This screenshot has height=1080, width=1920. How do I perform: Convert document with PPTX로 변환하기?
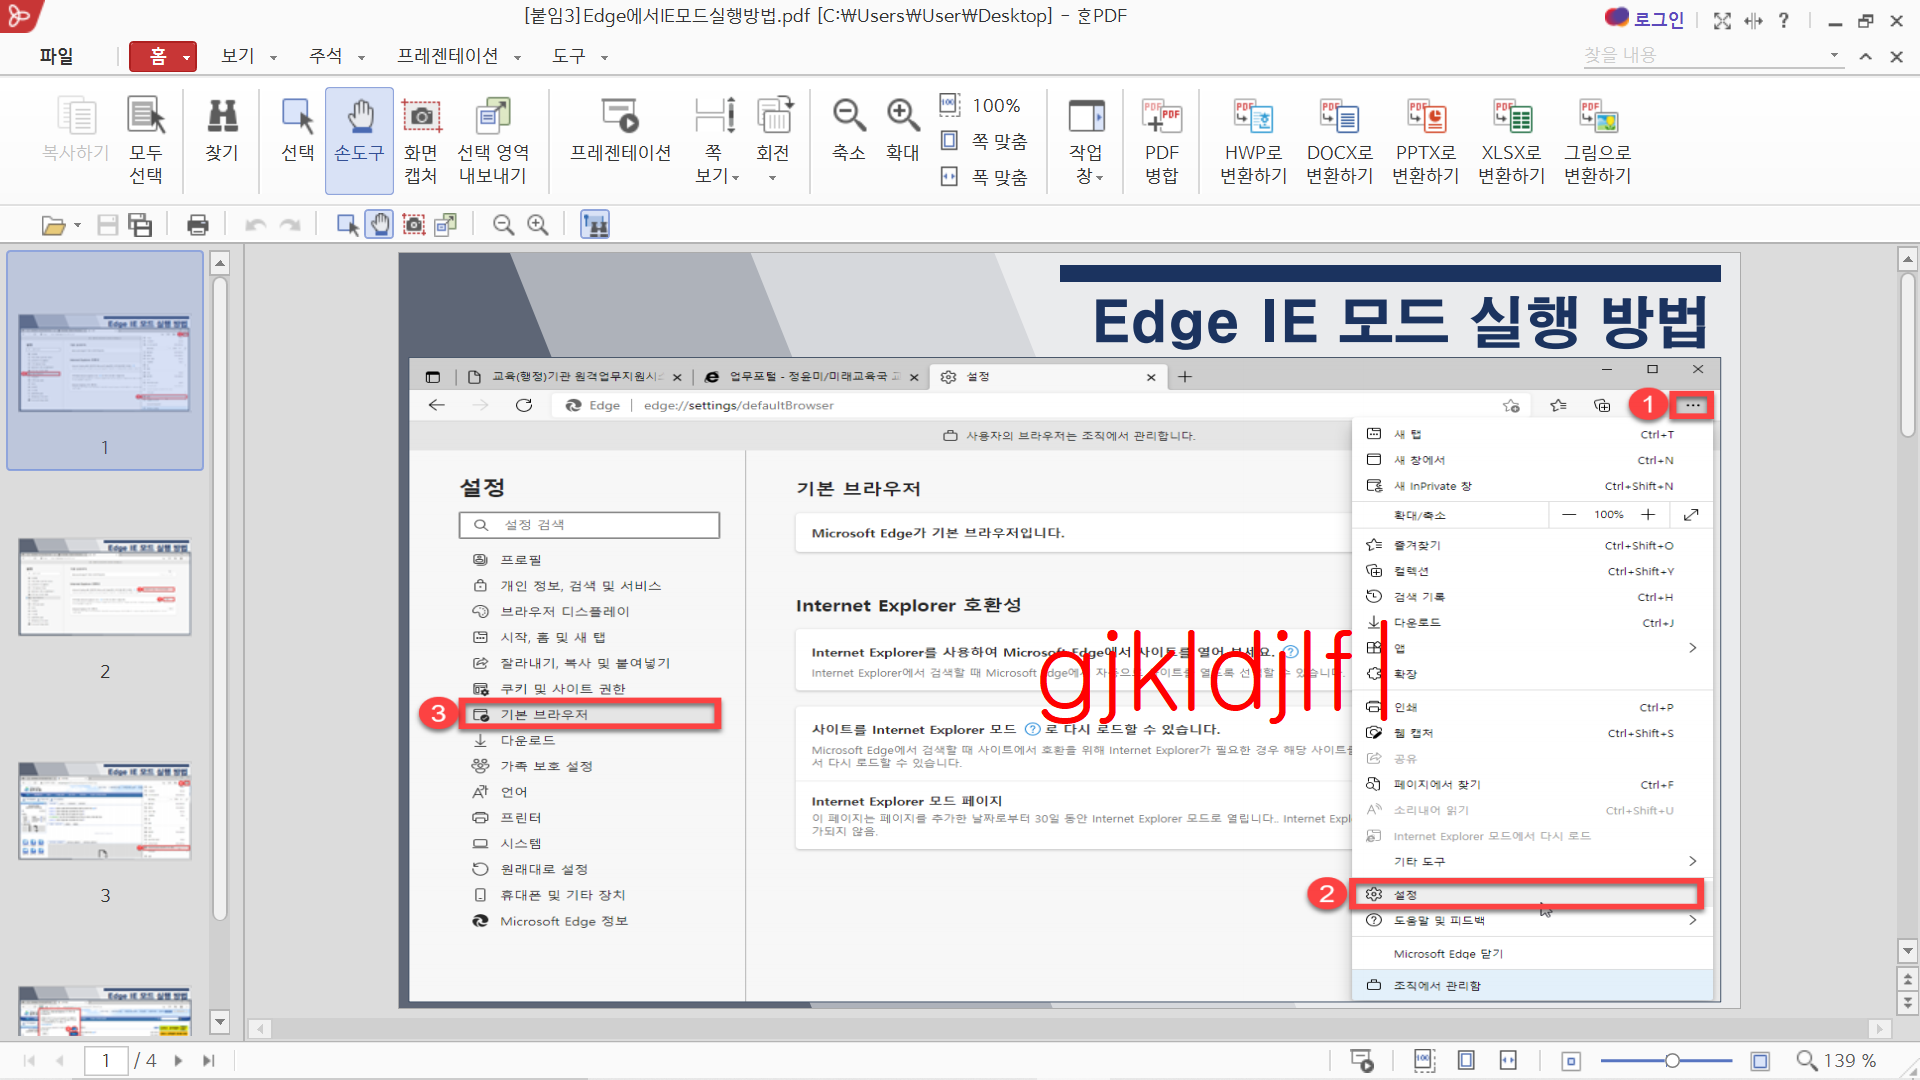[x=1426, y=141]
